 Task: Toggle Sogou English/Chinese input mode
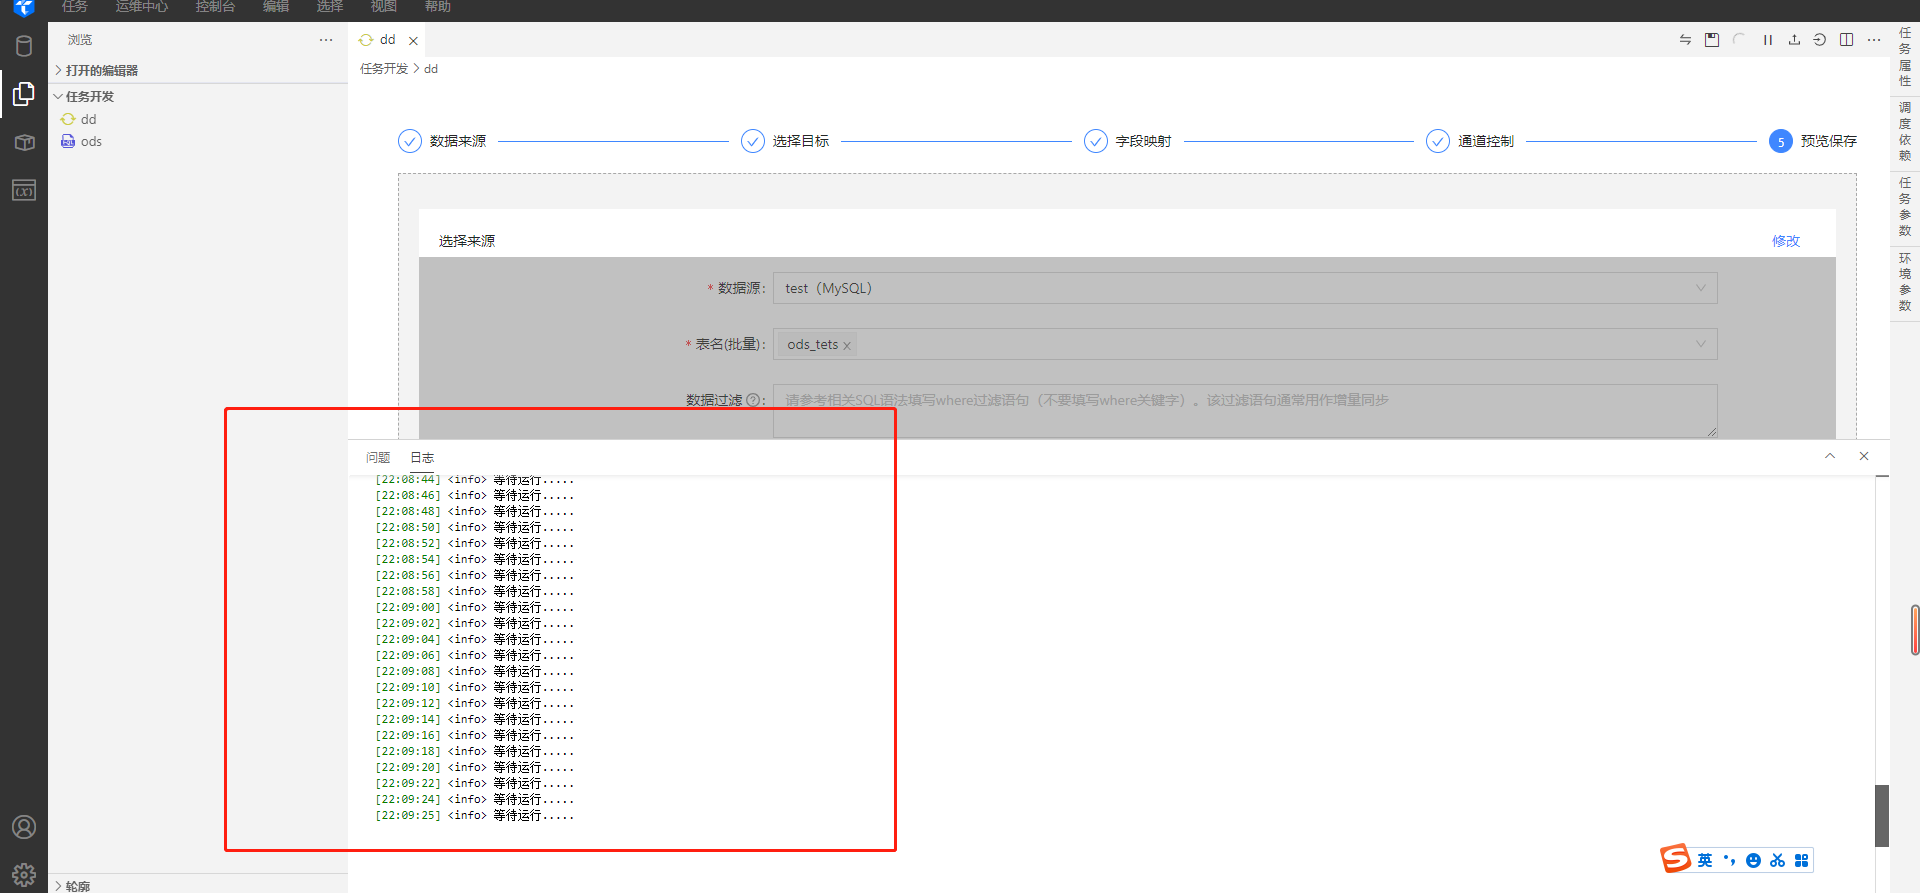[1705, 860]
